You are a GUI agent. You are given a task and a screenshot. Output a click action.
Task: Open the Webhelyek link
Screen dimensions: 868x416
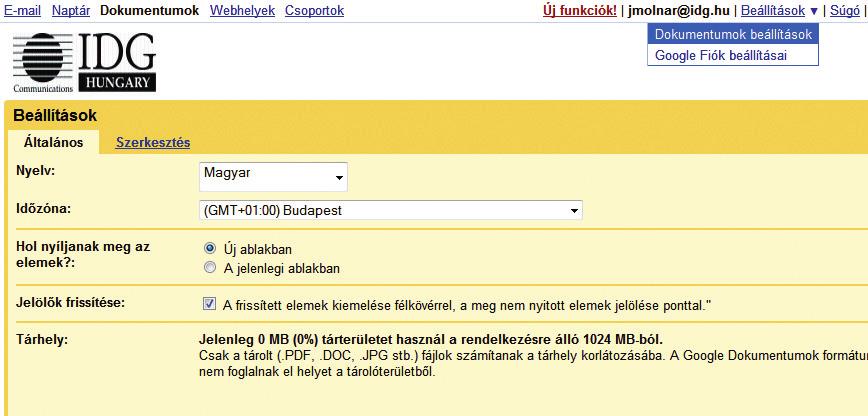click(242, 11)
